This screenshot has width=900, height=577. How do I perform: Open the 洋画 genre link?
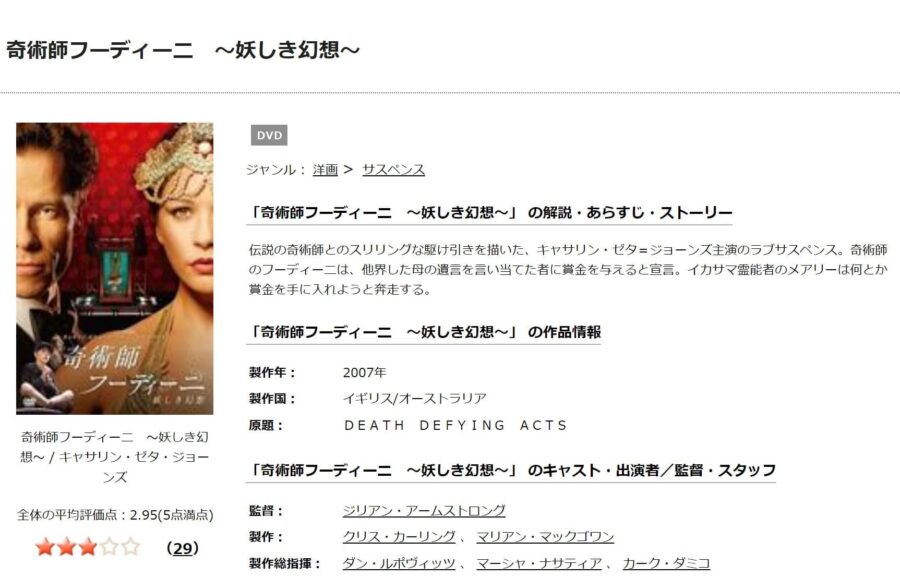tap(325, 170)
